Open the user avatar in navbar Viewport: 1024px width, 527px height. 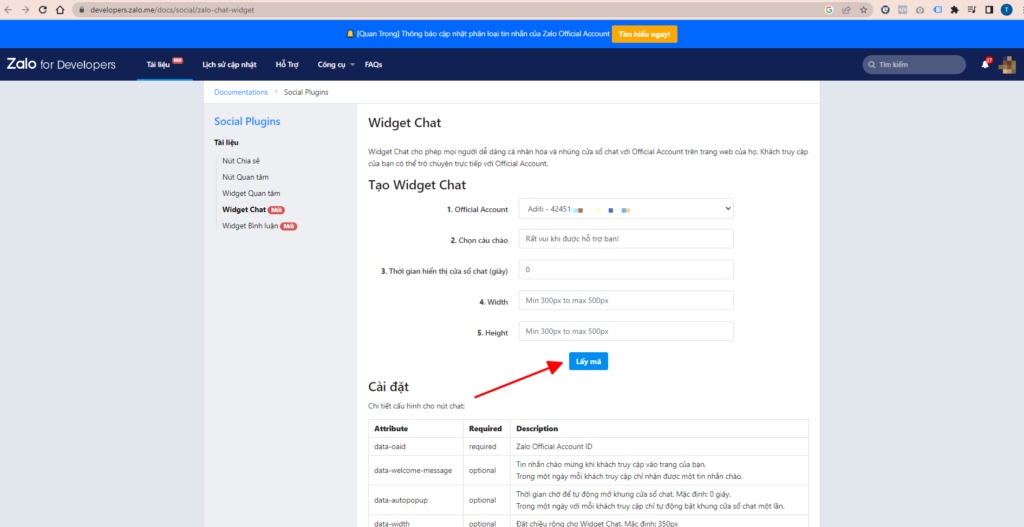[1007, 65]
